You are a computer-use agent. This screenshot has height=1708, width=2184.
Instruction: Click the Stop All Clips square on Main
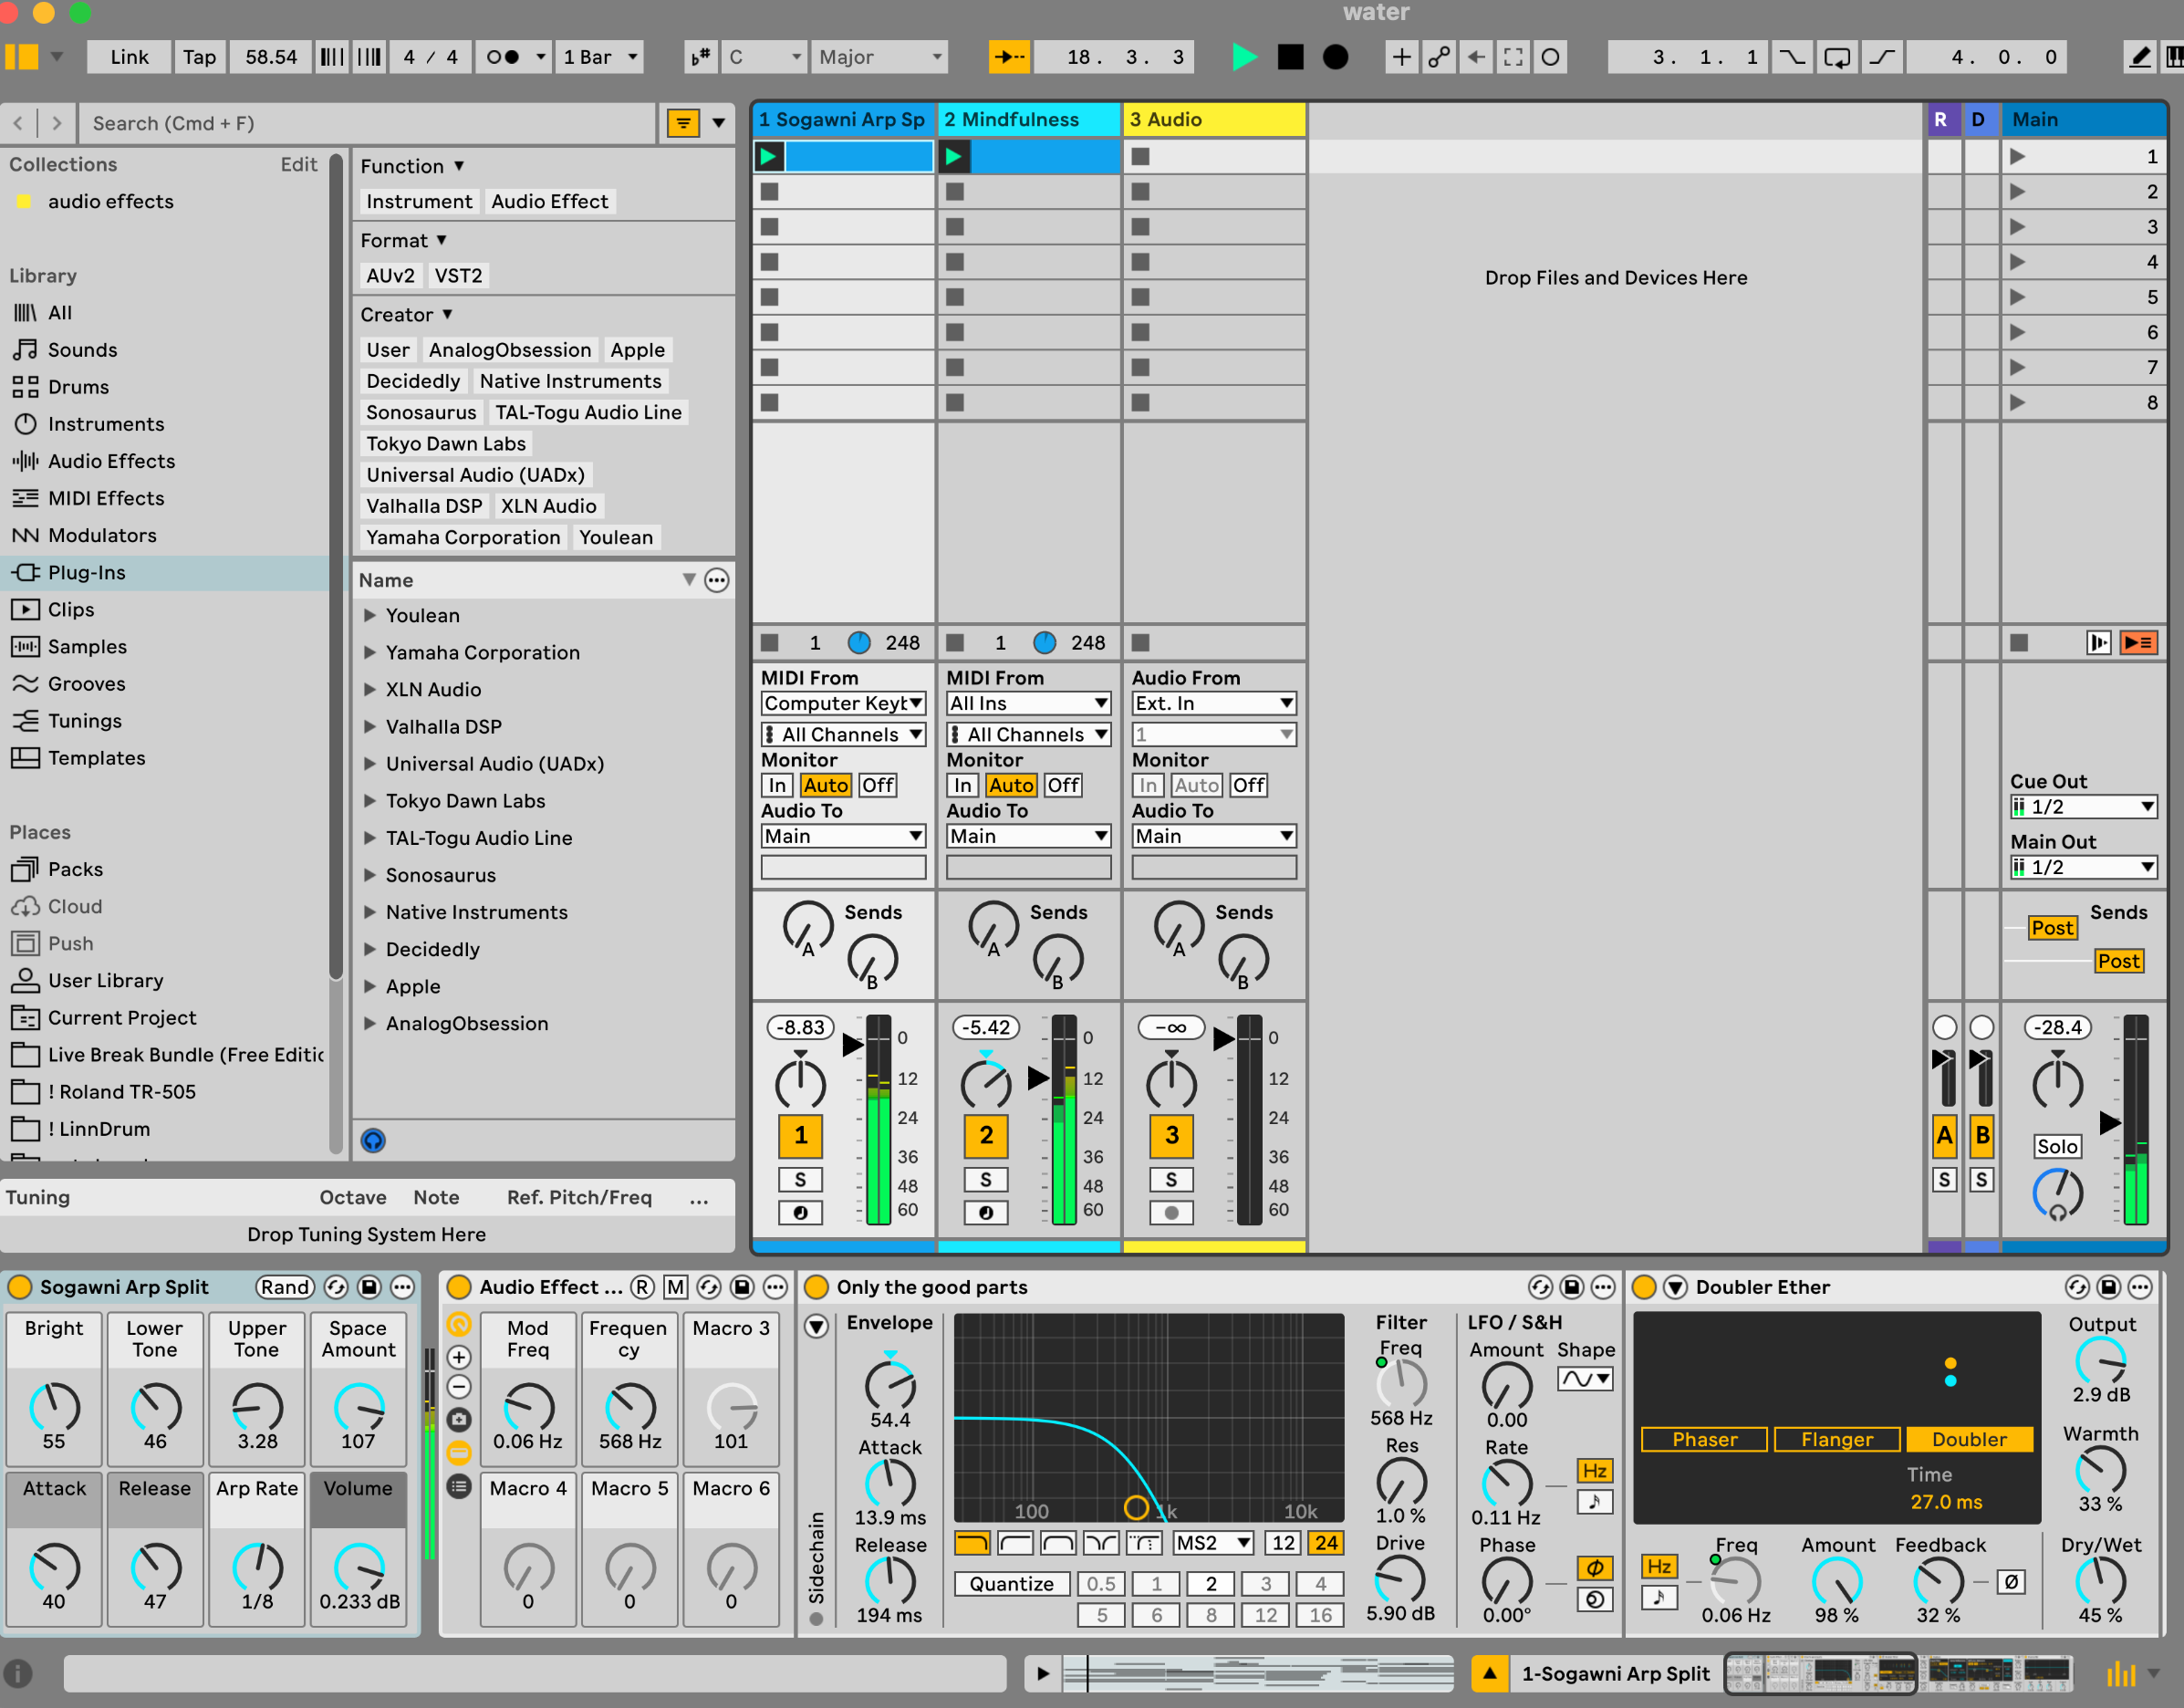tap(2019, 642)
